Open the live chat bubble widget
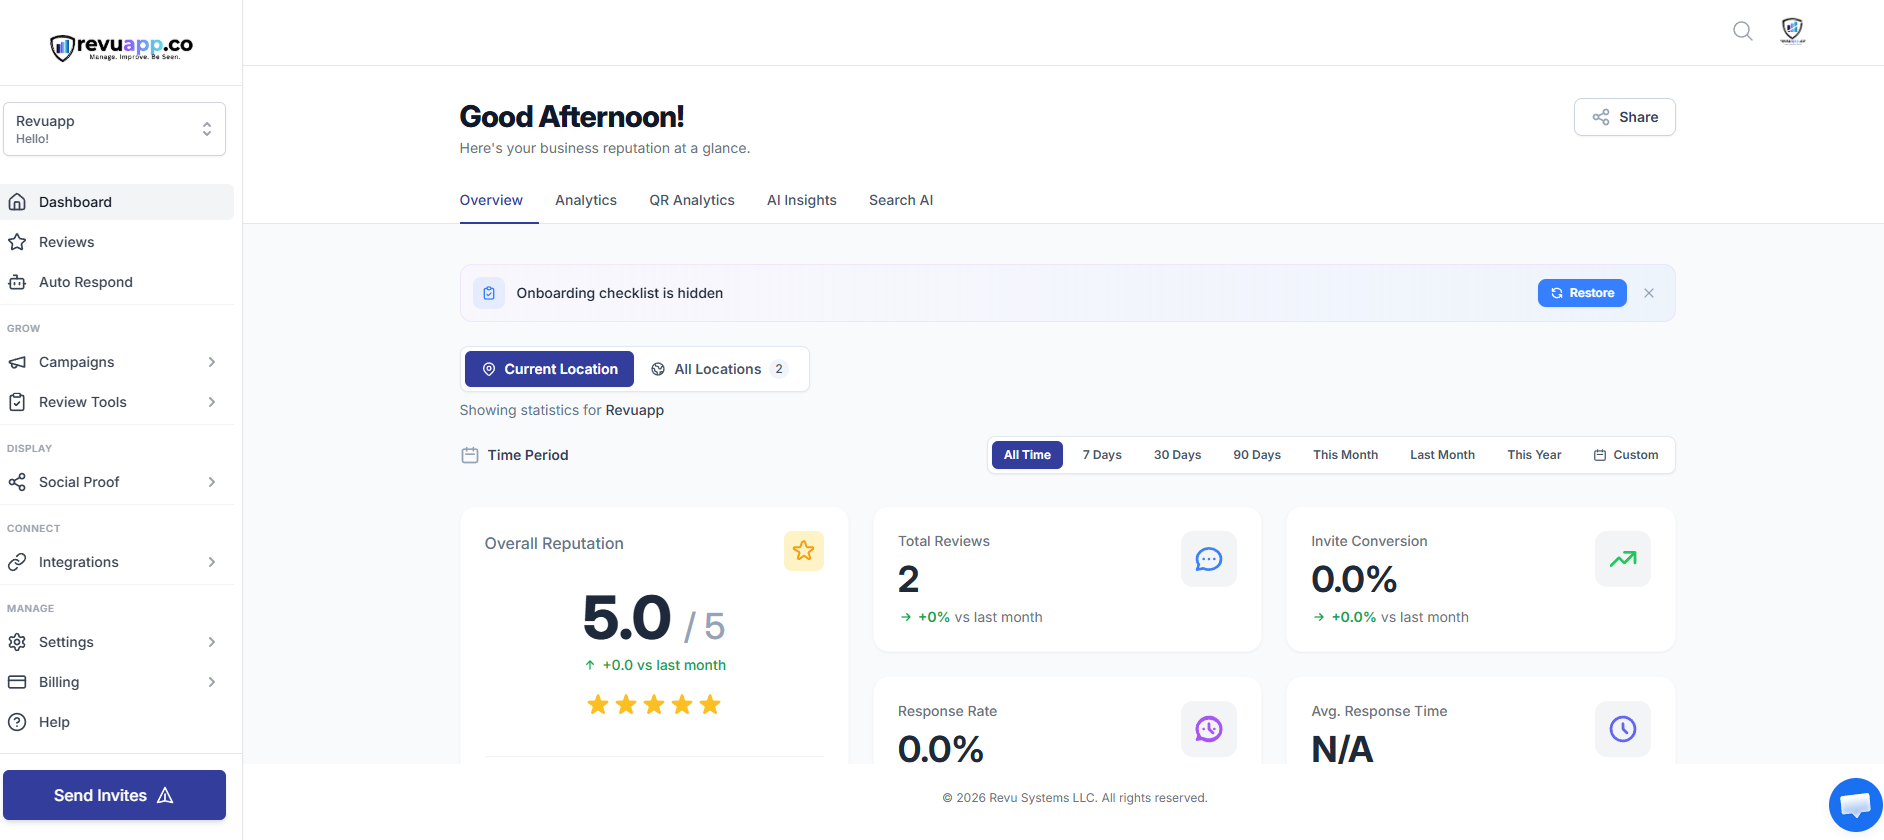 tap(1856, 805)
